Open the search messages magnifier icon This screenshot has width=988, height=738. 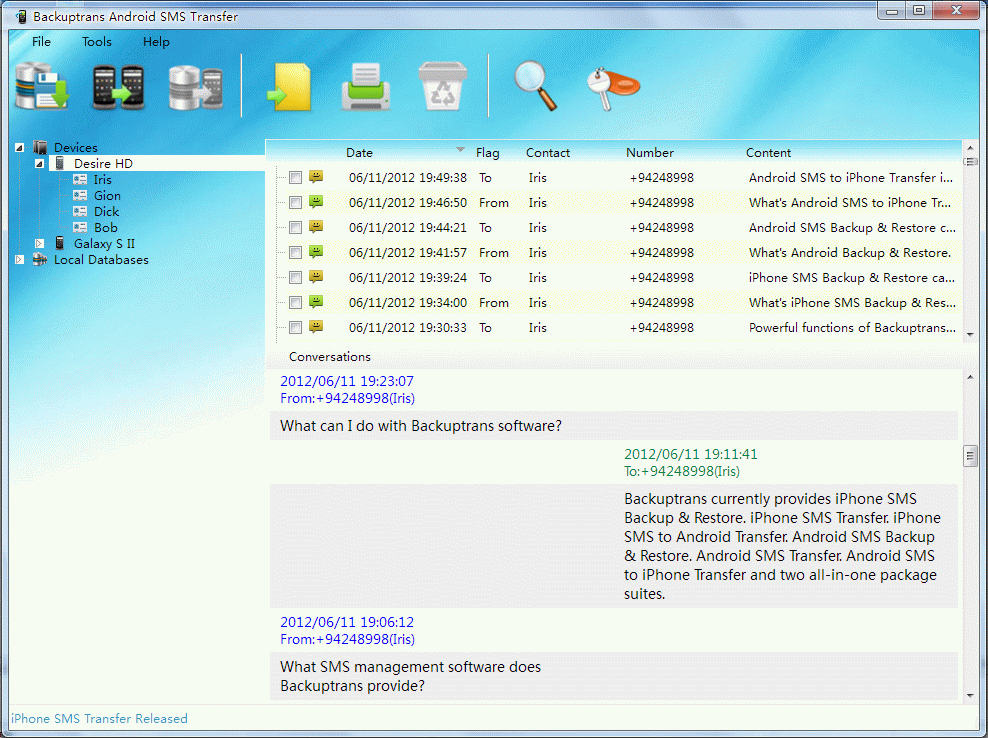click(534, 87)
